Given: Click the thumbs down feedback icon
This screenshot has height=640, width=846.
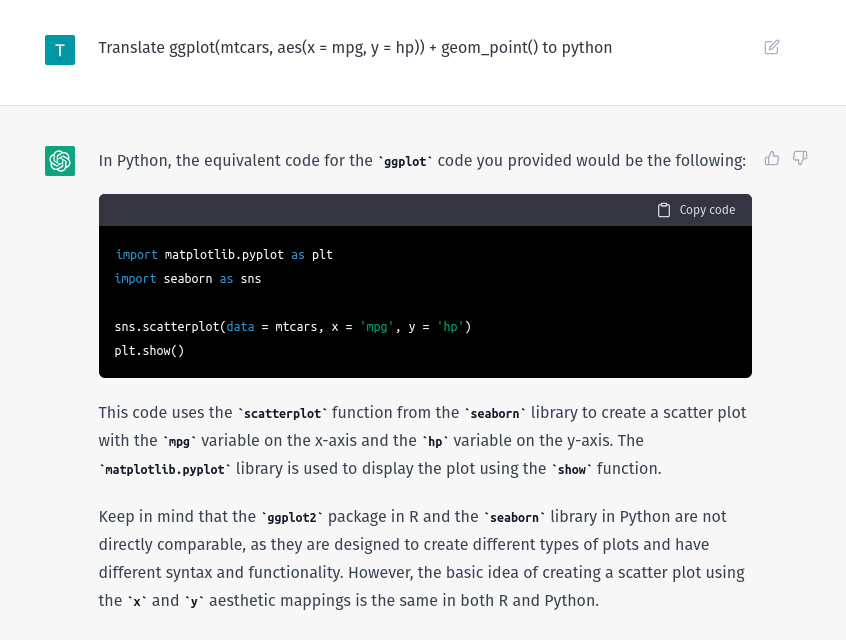Looking at the screenshot, I should click(800, 158).
